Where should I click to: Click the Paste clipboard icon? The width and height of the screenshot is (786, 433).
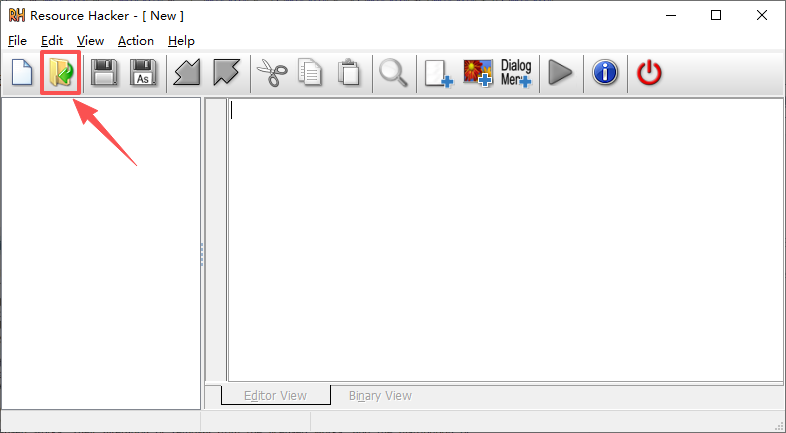click(349, 72)
